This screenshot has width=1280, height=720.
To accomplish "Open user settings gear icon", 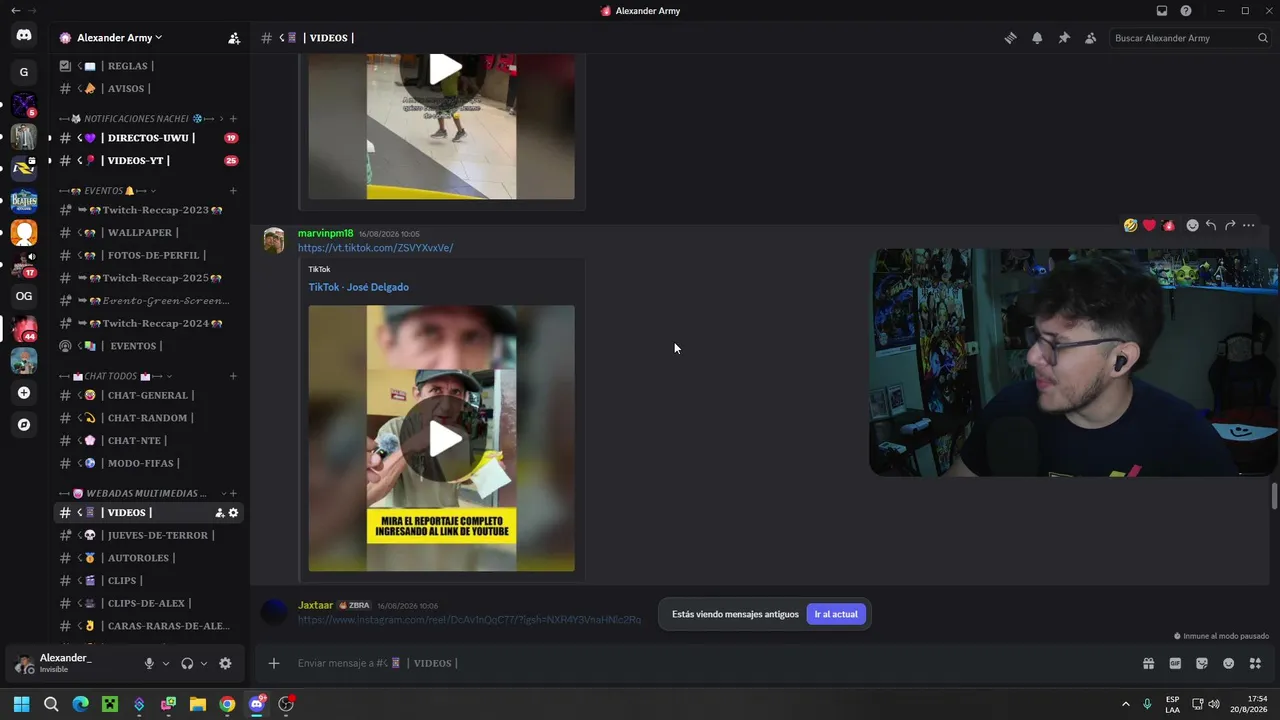I will pyautogui.click(x=225, y=663).
